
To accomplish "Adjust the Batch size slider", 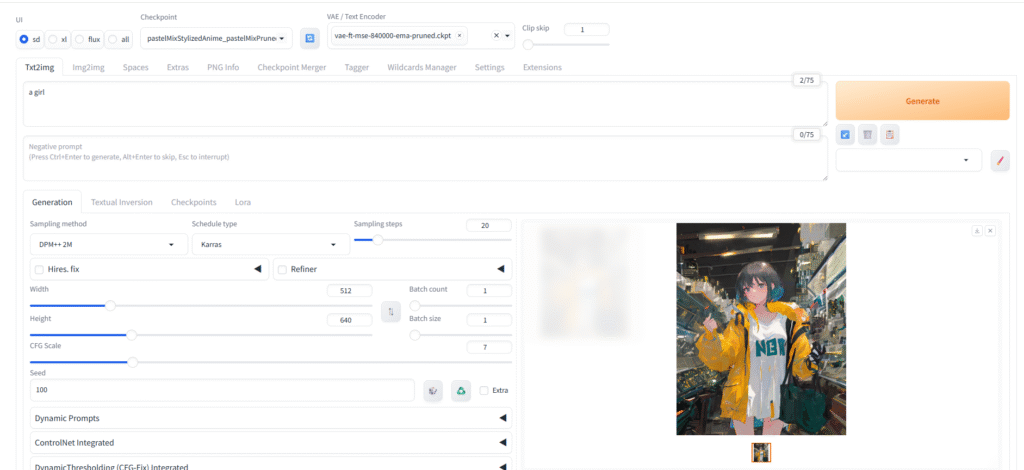I will click(x=460, y=335).
